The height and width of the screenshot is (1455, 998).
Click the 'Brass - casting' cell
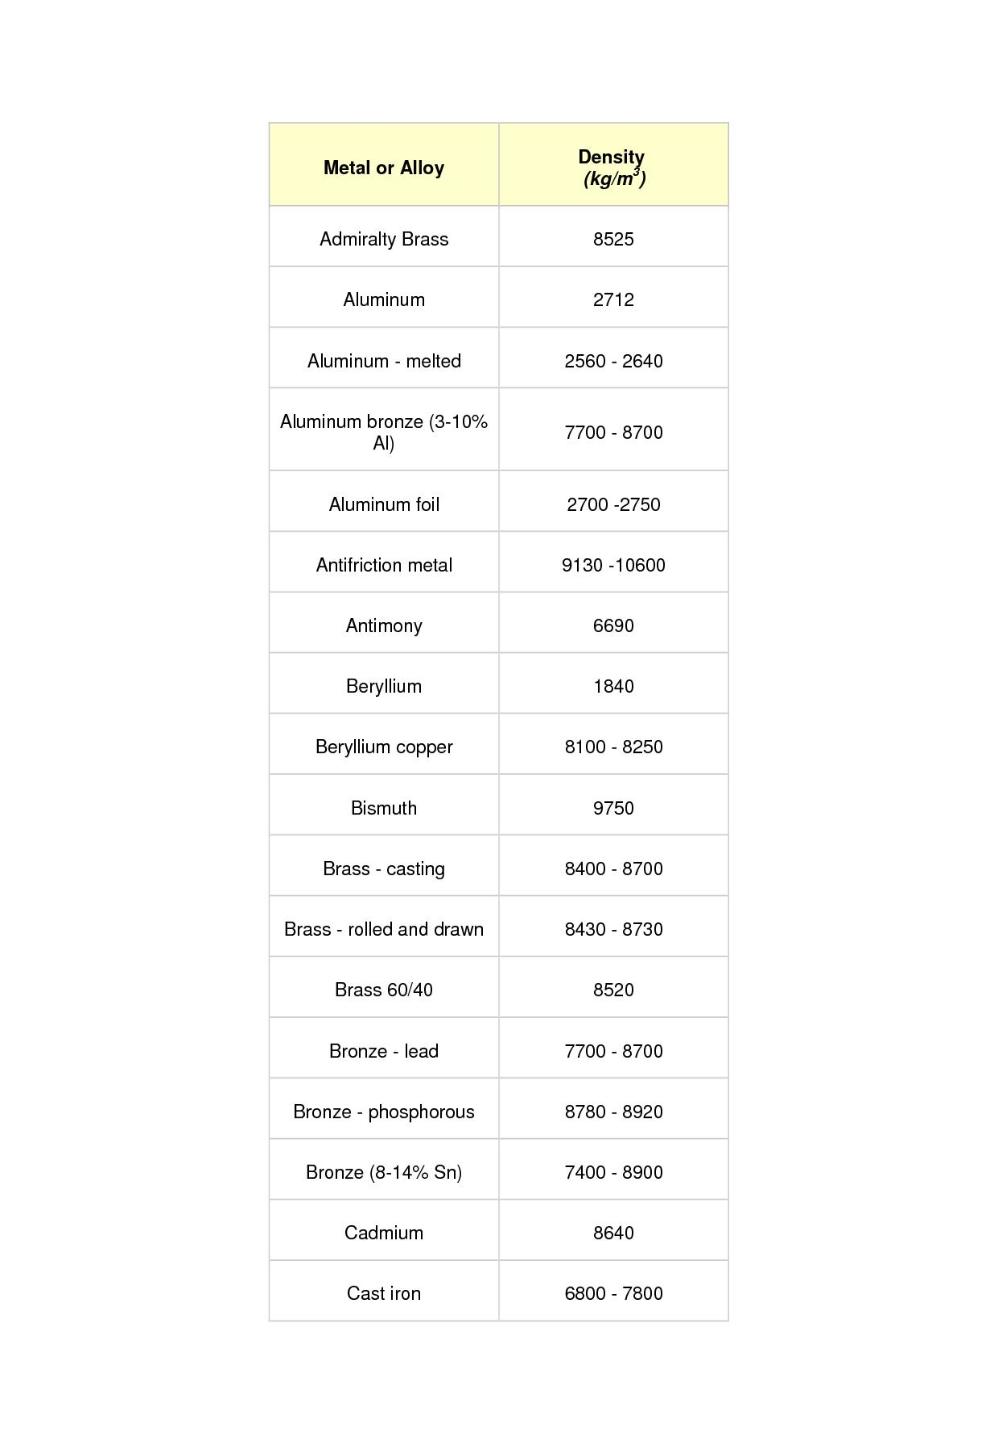click(384, 869)
